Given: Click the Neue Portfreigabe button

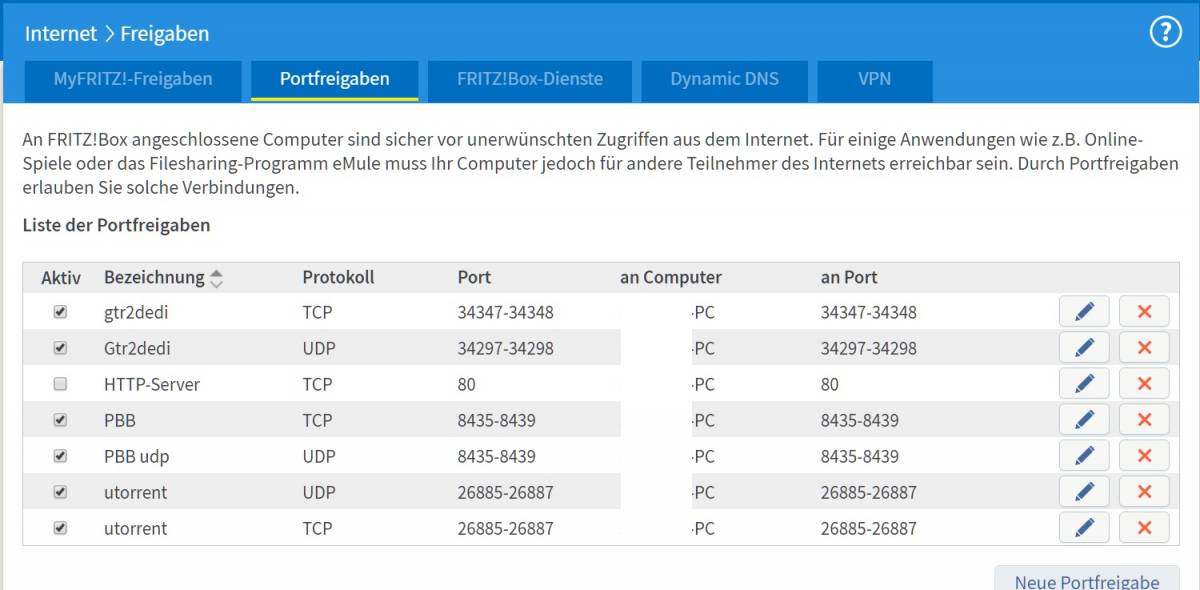Looking at the screenshot, I should (1087, 580).
